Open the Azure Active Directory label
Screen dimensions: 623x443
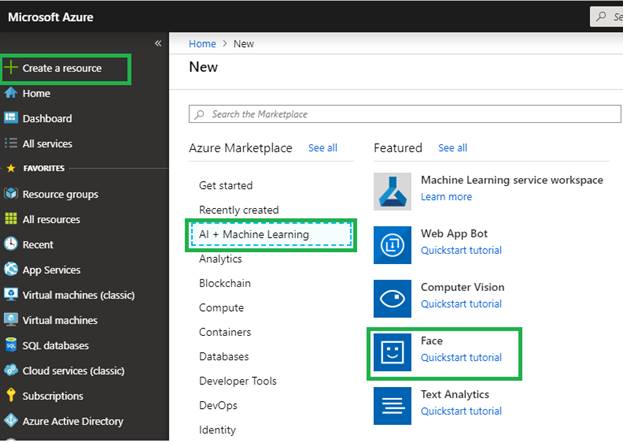pyautogui.click(x=73, y=421)
